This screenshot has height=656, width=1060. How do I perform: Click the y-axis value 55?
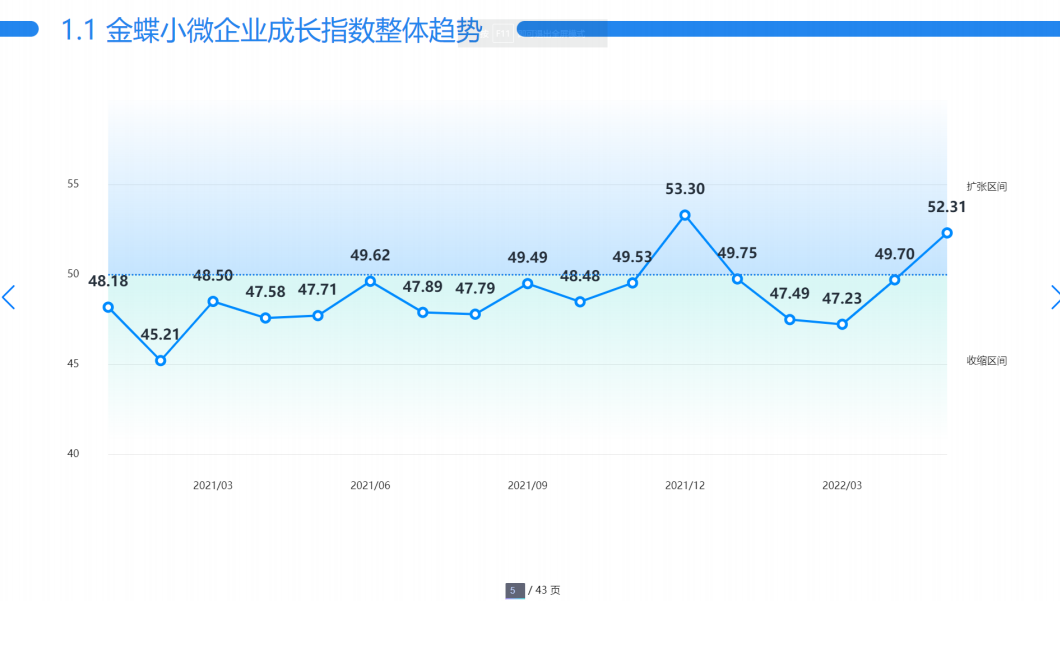73,184
